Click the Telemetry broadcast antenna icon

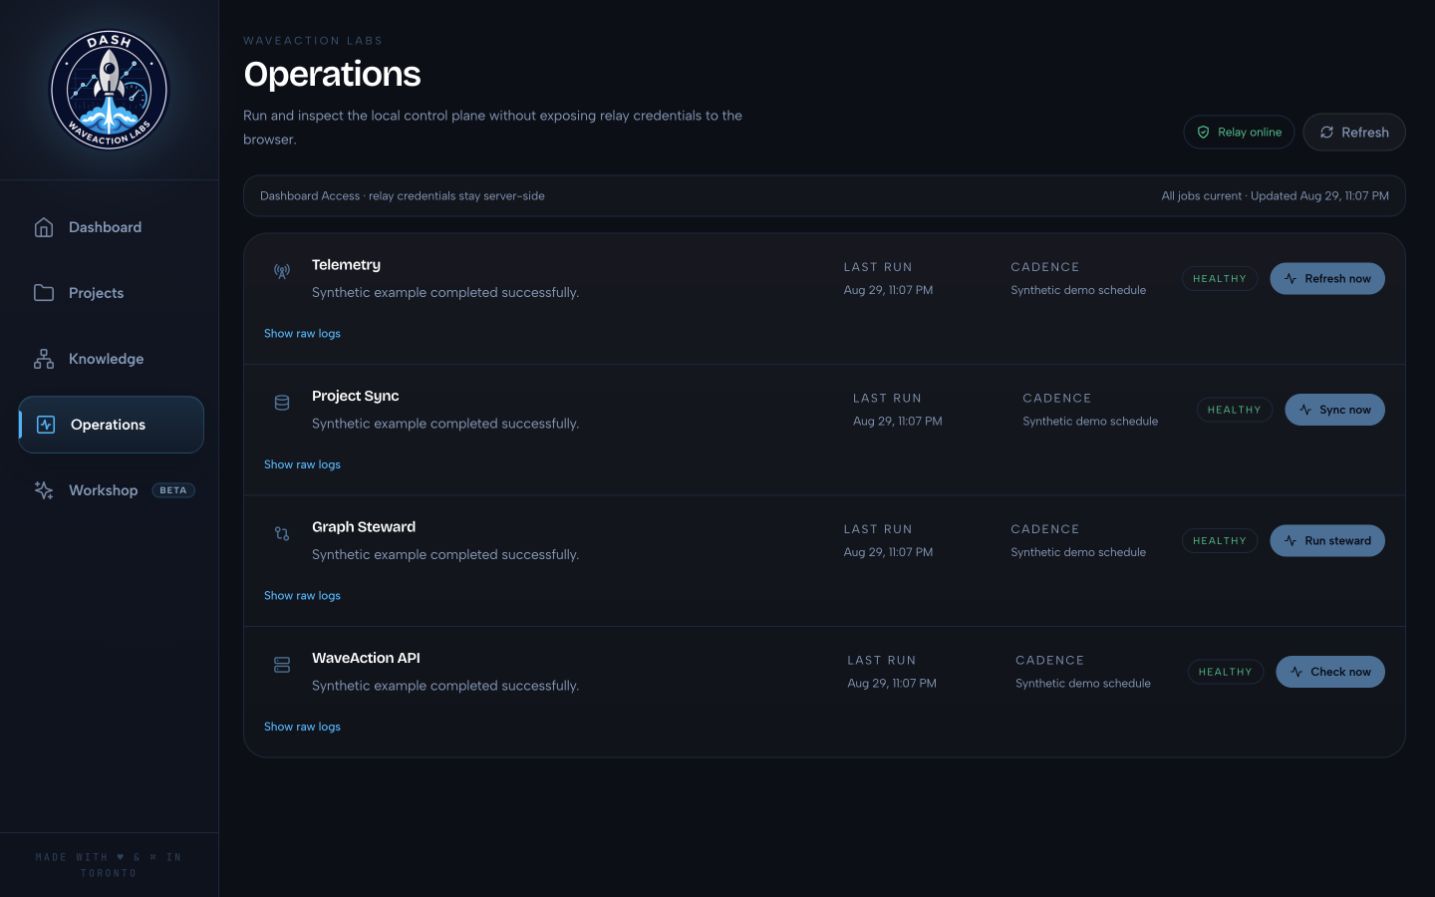[x=282, y=271]
